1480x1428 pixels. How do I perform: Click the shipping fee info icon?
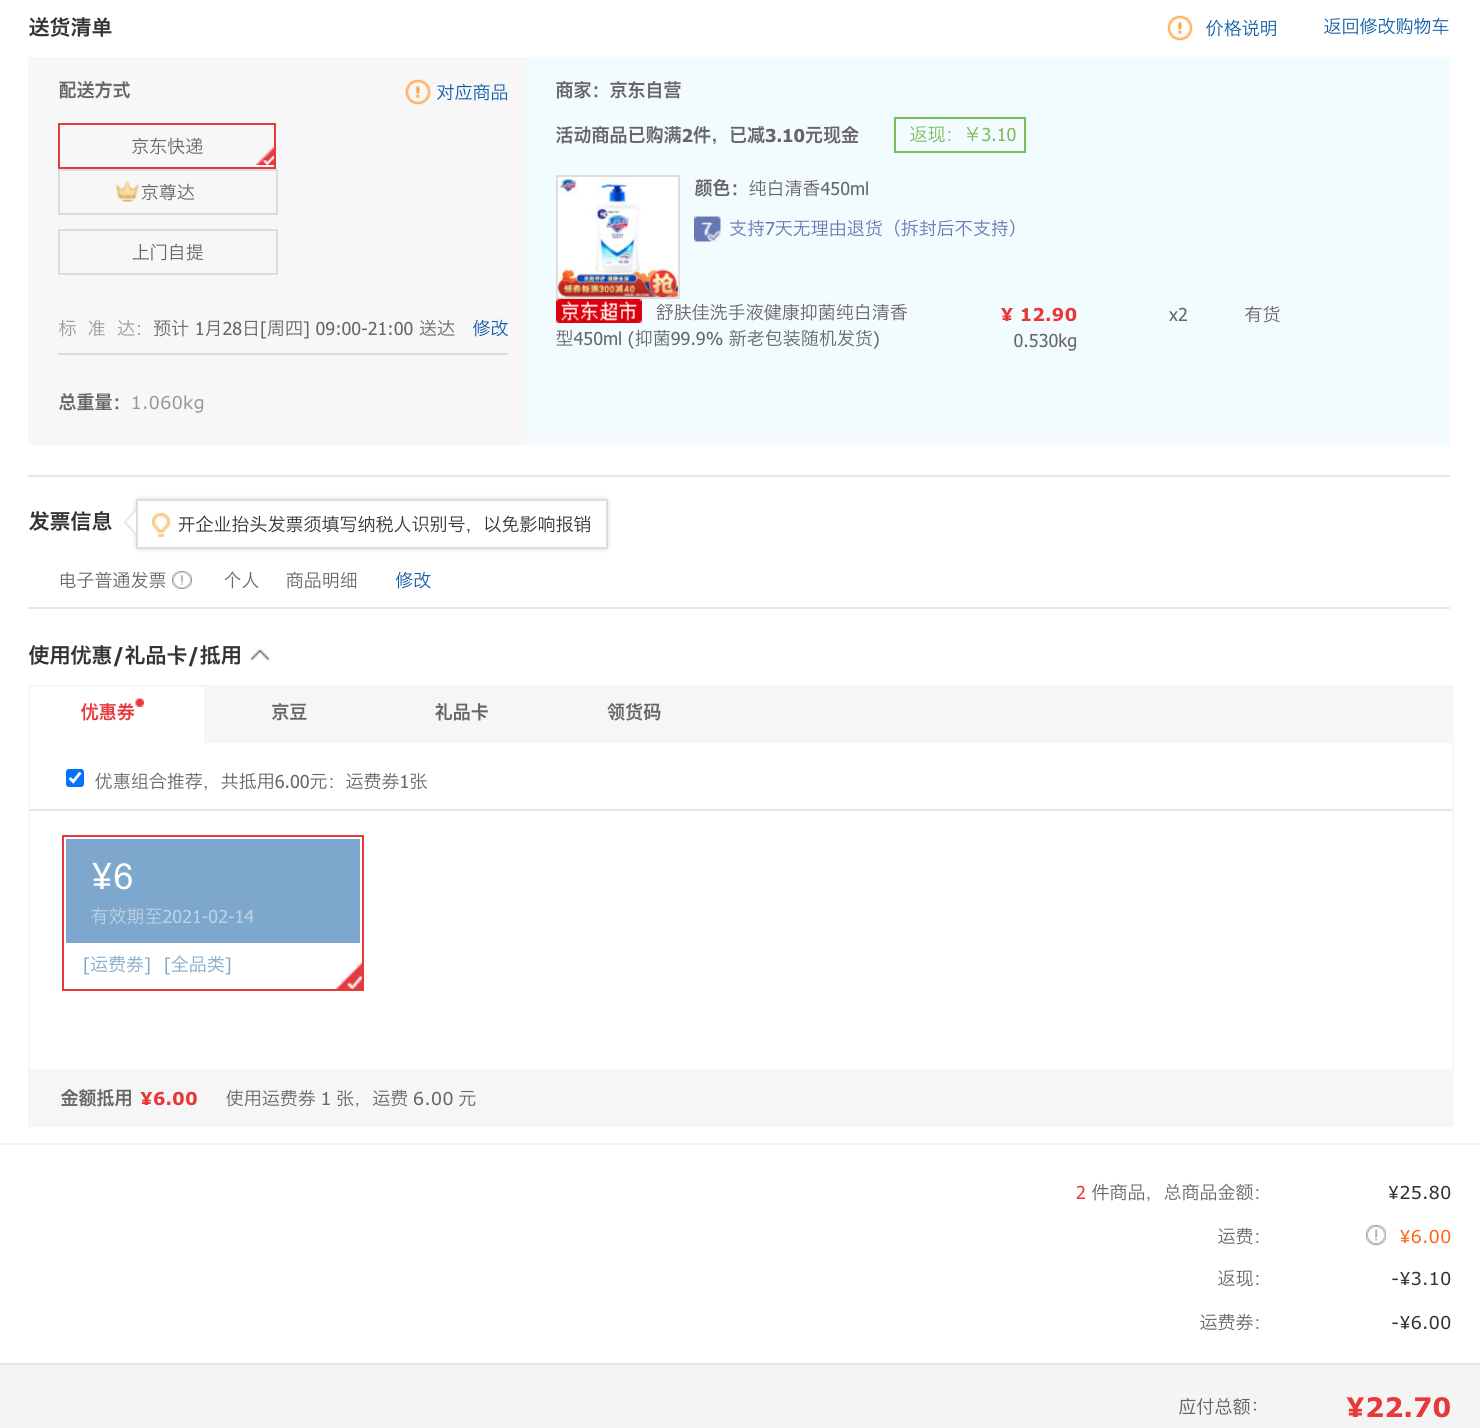(1376, 1235)
